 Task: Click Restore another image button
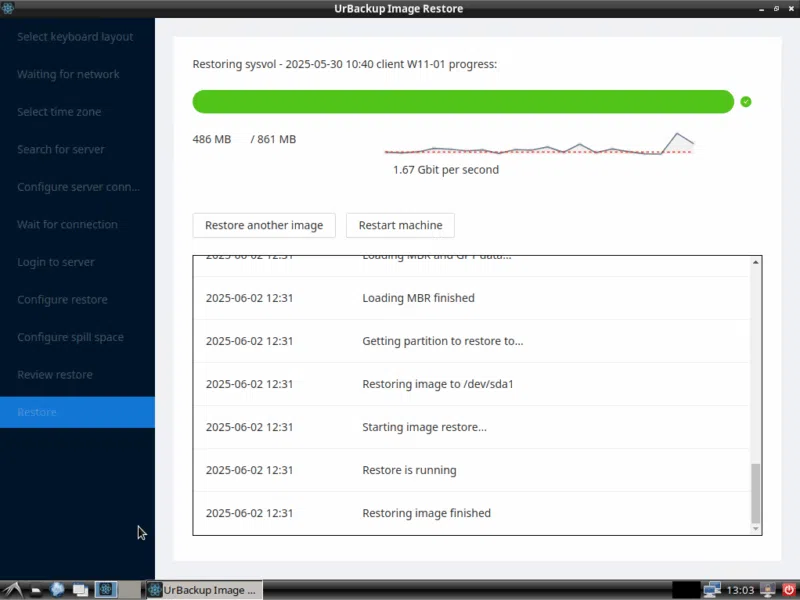pyautogui.click(x=264, y=225)
